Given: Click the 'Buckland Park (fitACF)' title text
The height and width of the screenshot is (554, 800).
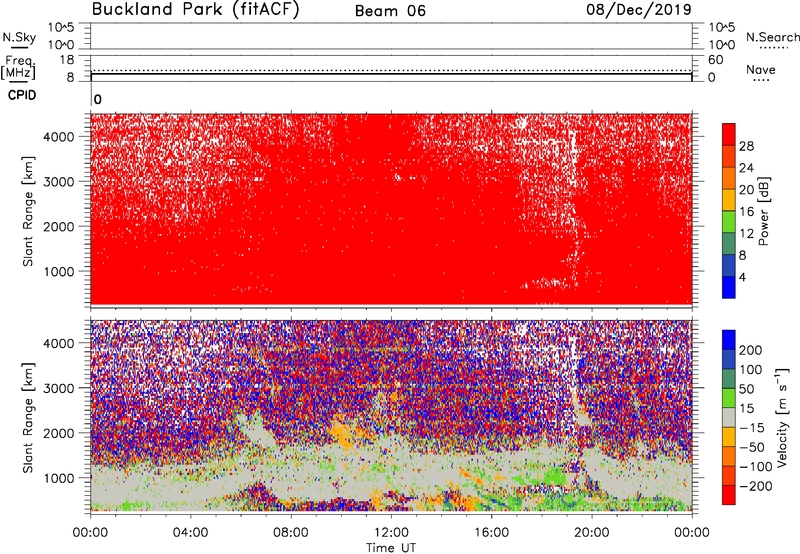Looking at the screenshot, I should (x=195, y=9).
